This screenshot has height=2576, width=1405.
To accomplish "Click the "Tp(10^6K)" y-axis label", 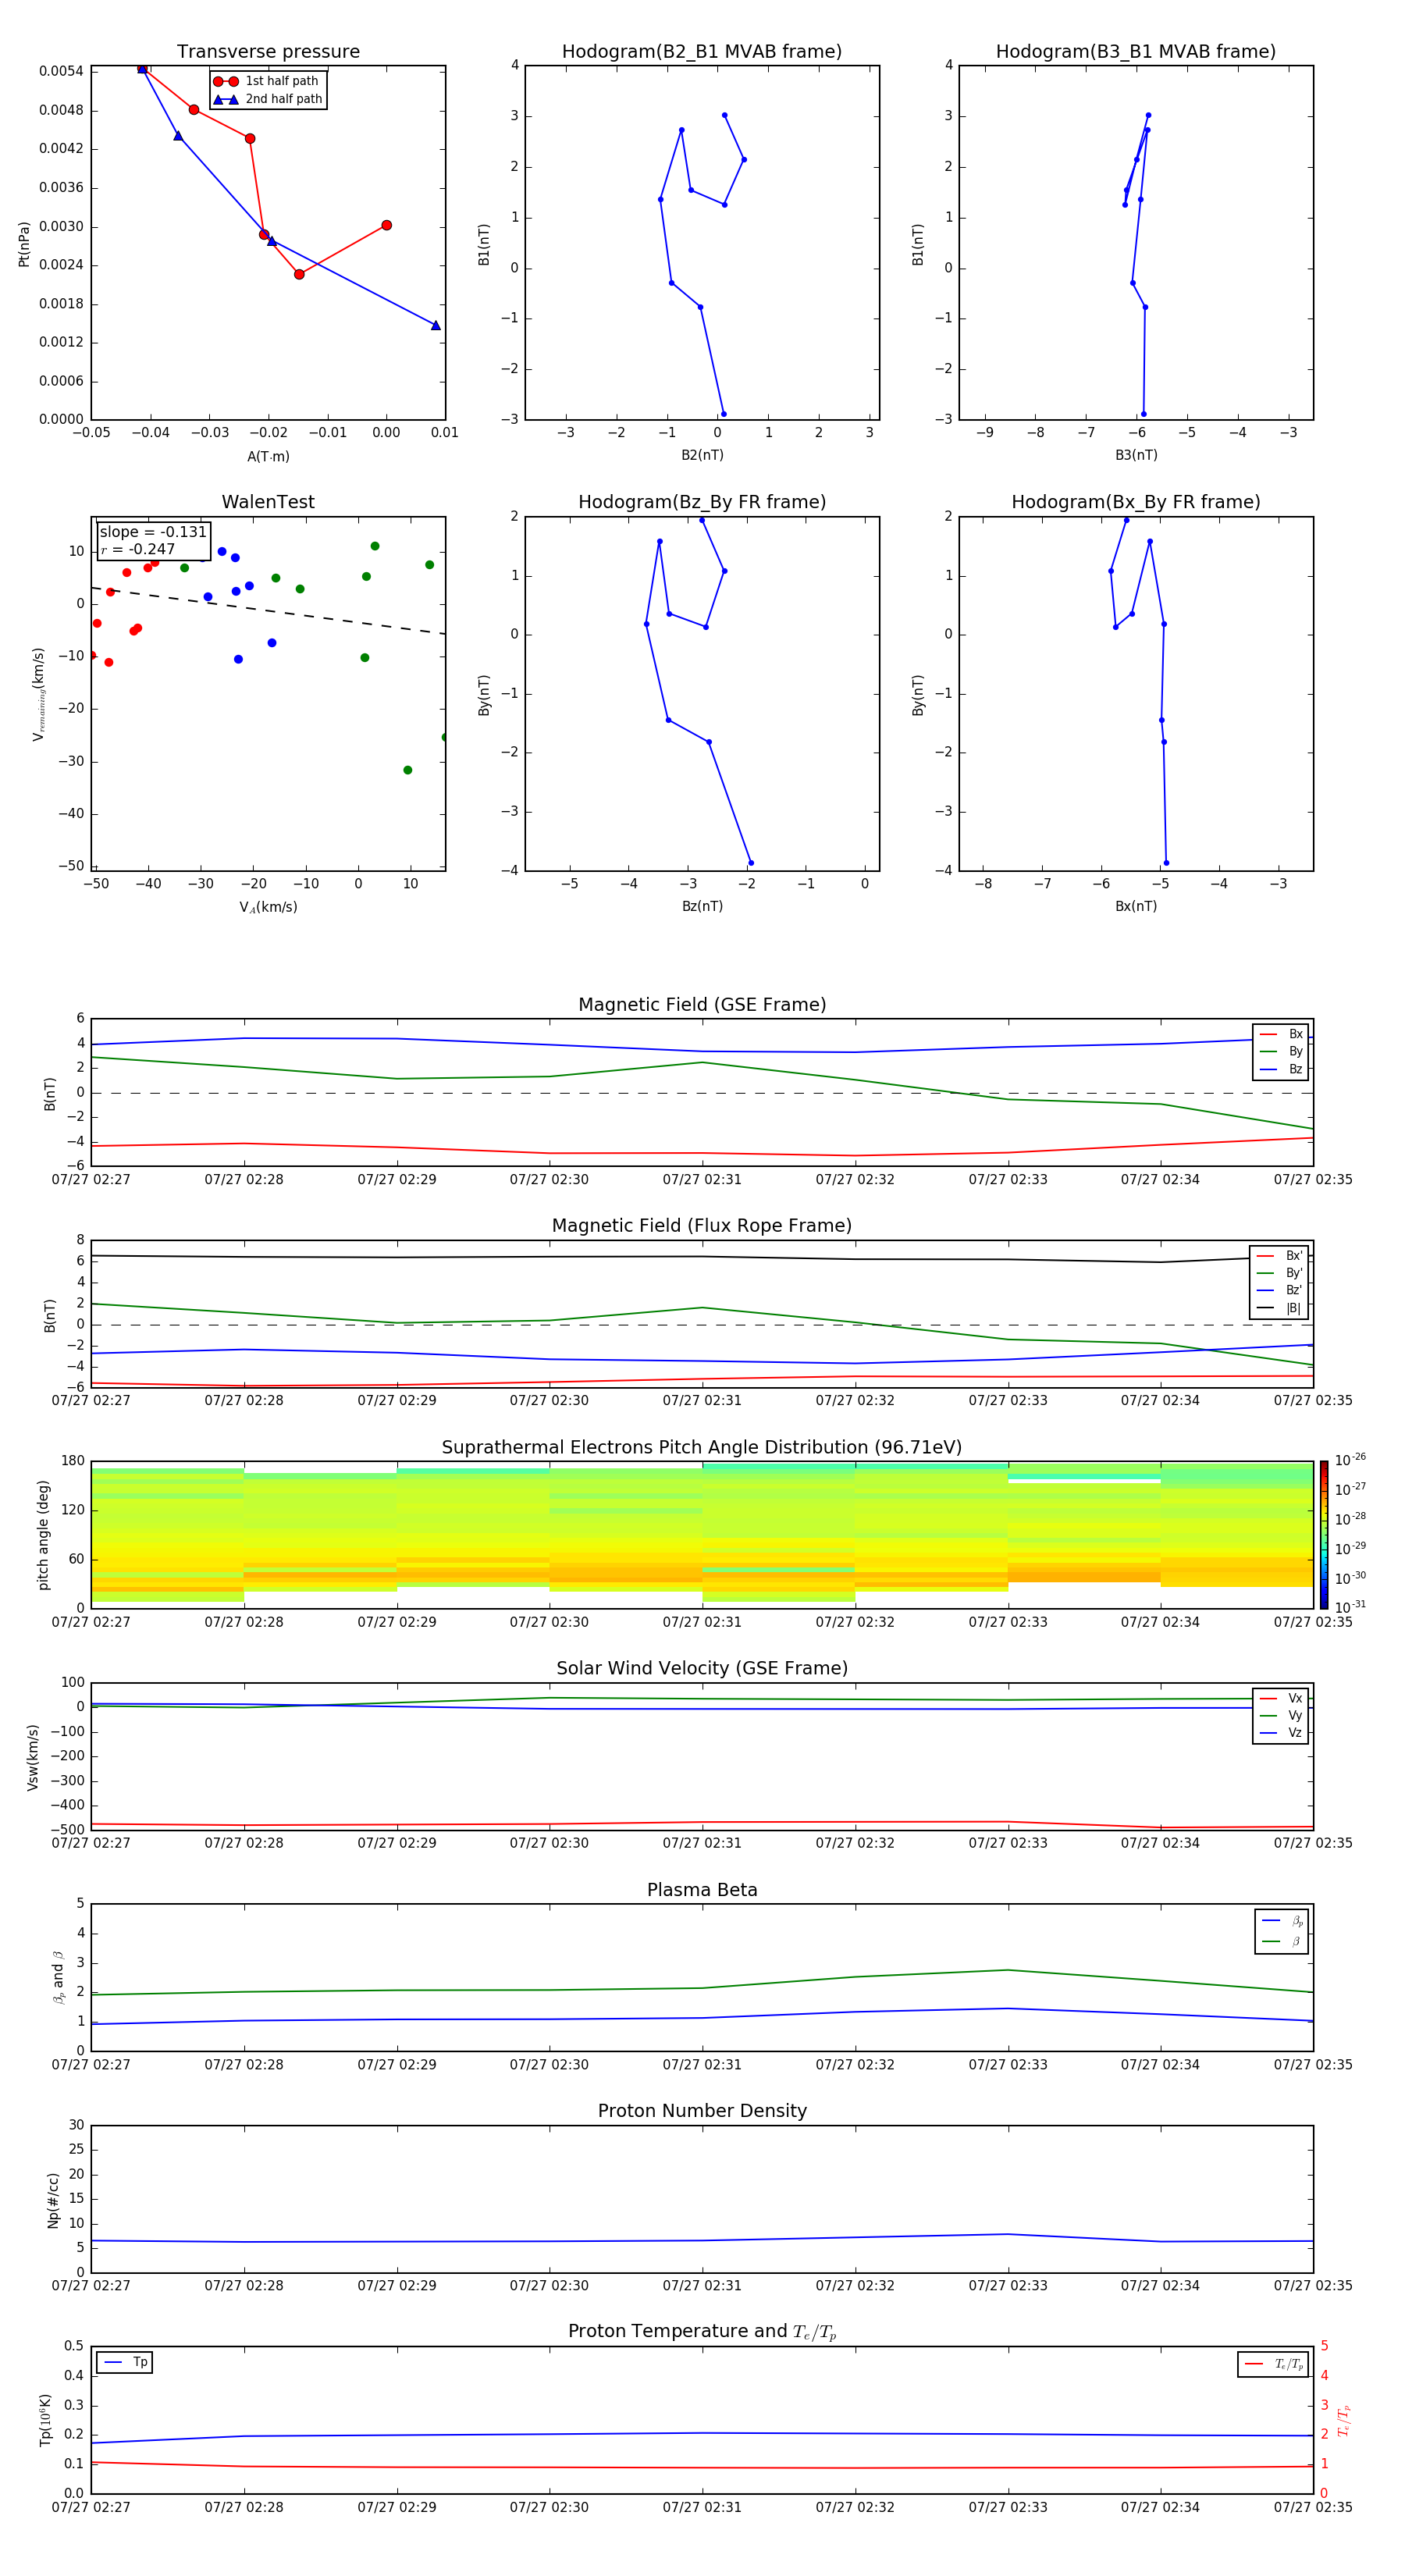I will [45, 2420].
